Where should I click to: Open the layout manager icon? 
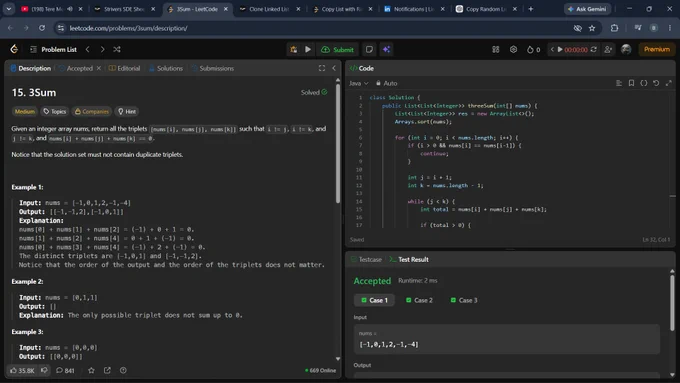coord(496,49)
